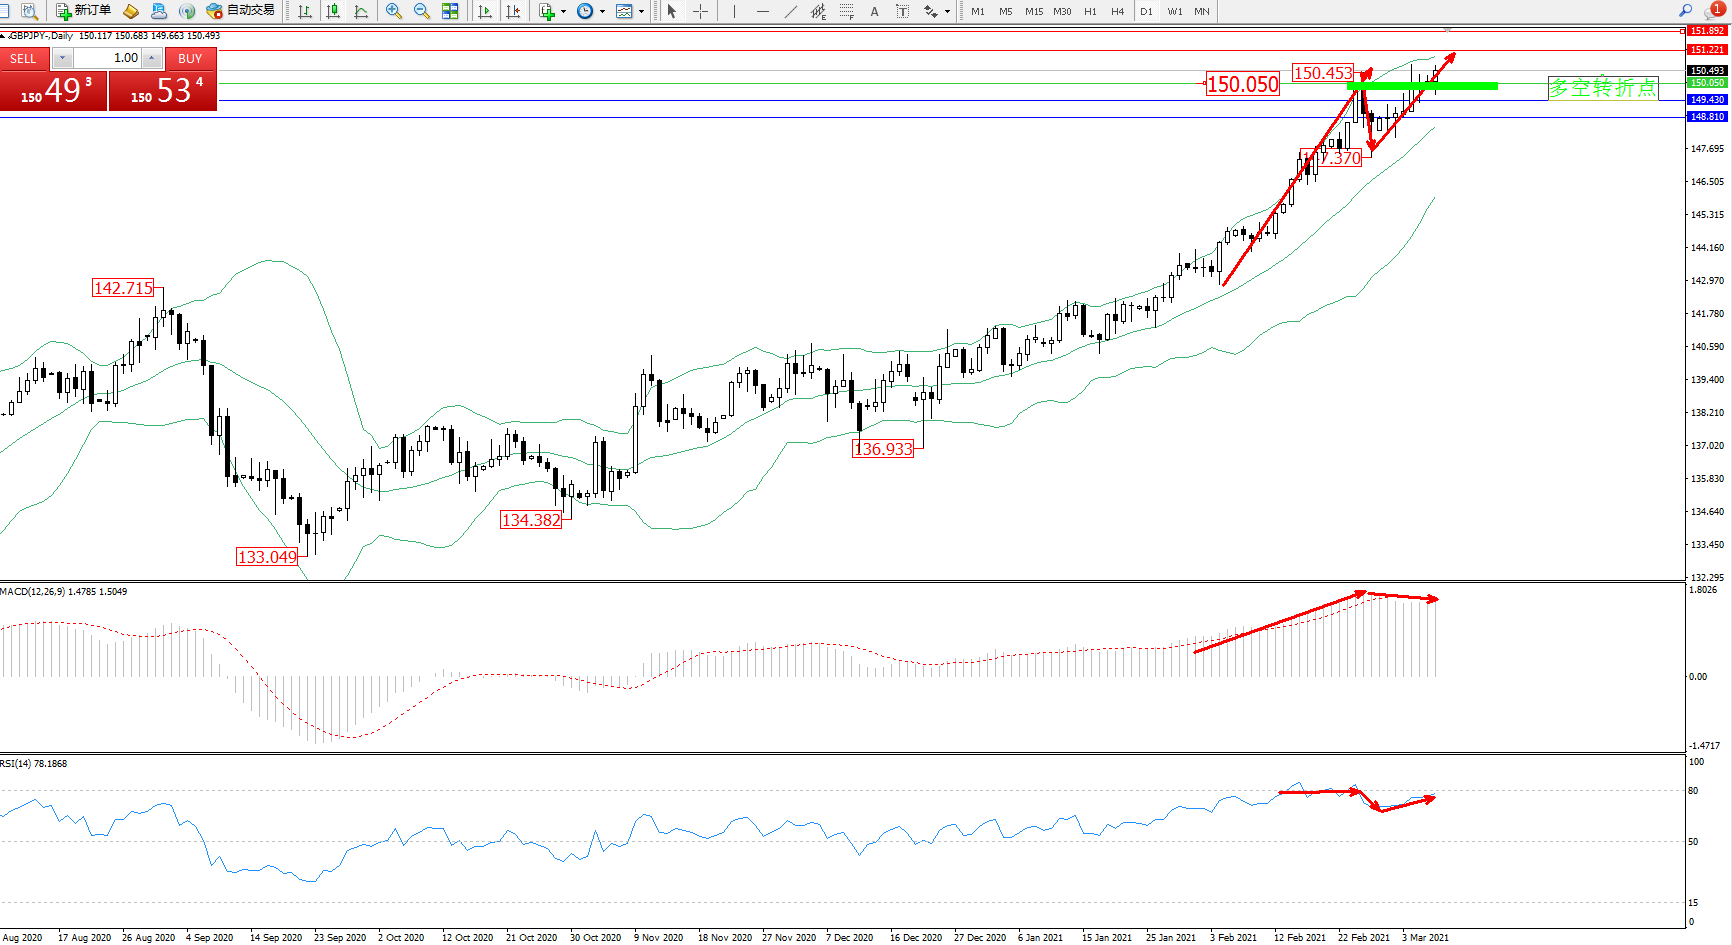1732x945 pixels.
Task: Switch chart to candlestick mode
Action: click(333, 11)
